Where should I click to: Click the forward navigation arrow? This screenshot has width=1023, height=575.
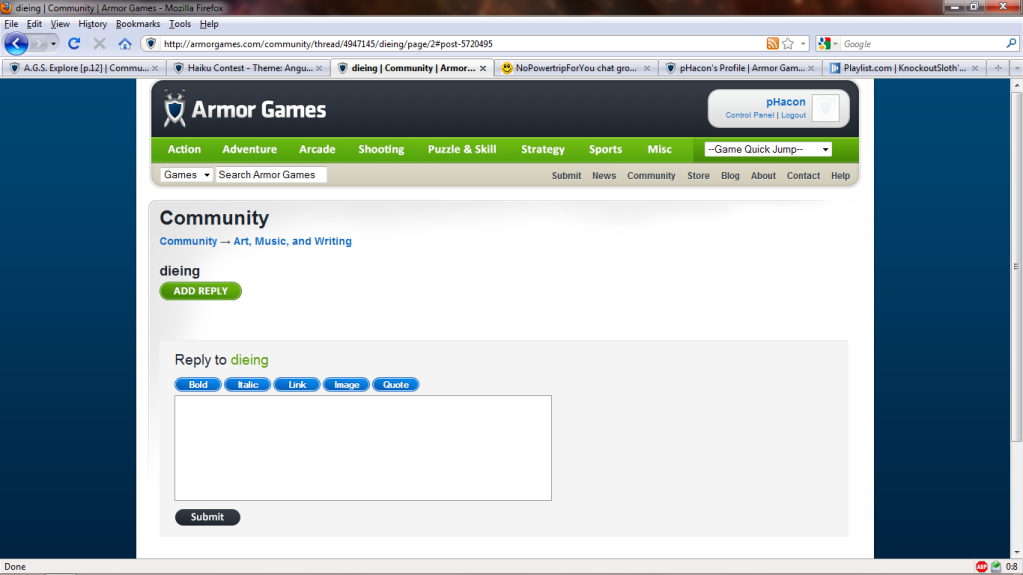pyautogui.click(x=38, y=44)
